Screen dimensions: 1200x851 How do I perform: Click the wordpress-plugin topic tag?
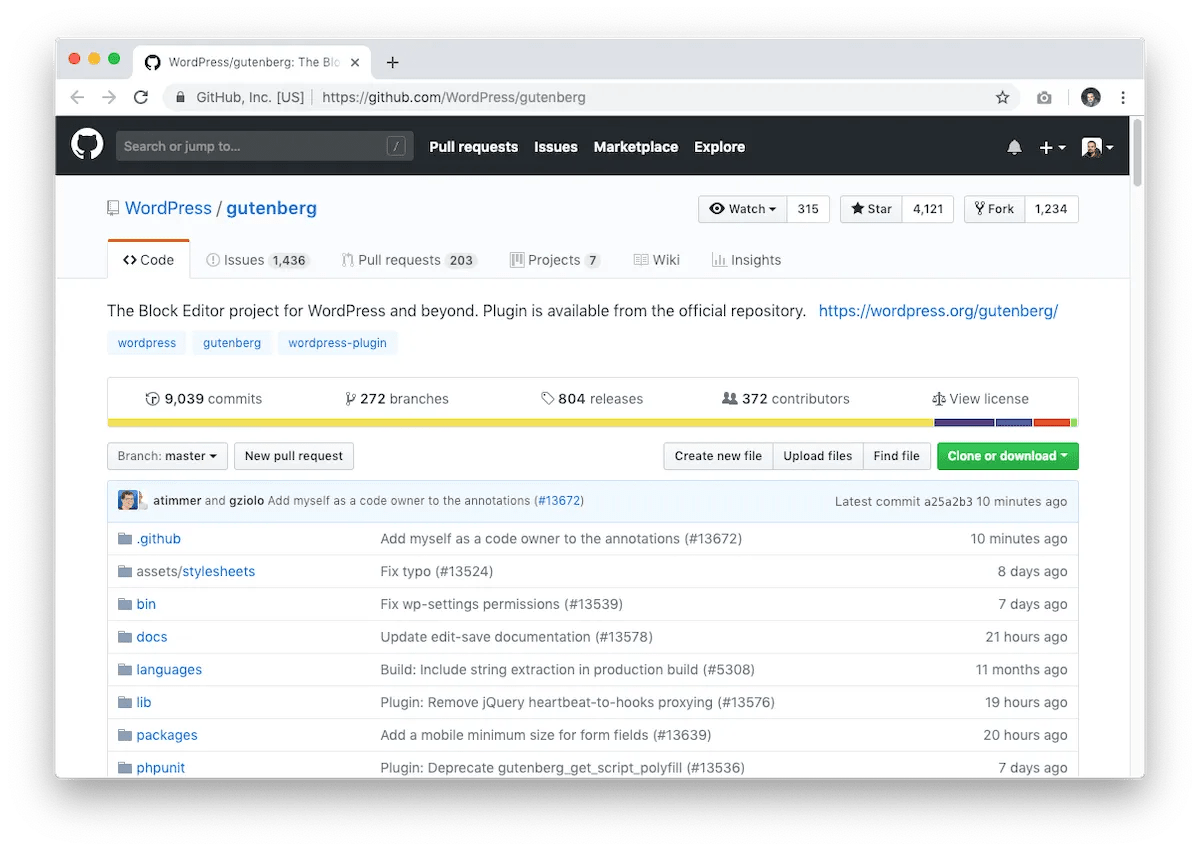(x=338, y=343)
